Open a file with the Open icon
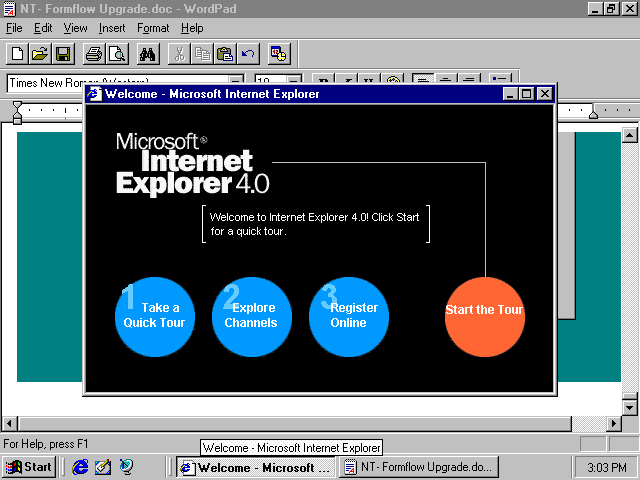Image resolution: width=640 pixels, height=480 pixels. pyautogui.click(x=40, y=54)
